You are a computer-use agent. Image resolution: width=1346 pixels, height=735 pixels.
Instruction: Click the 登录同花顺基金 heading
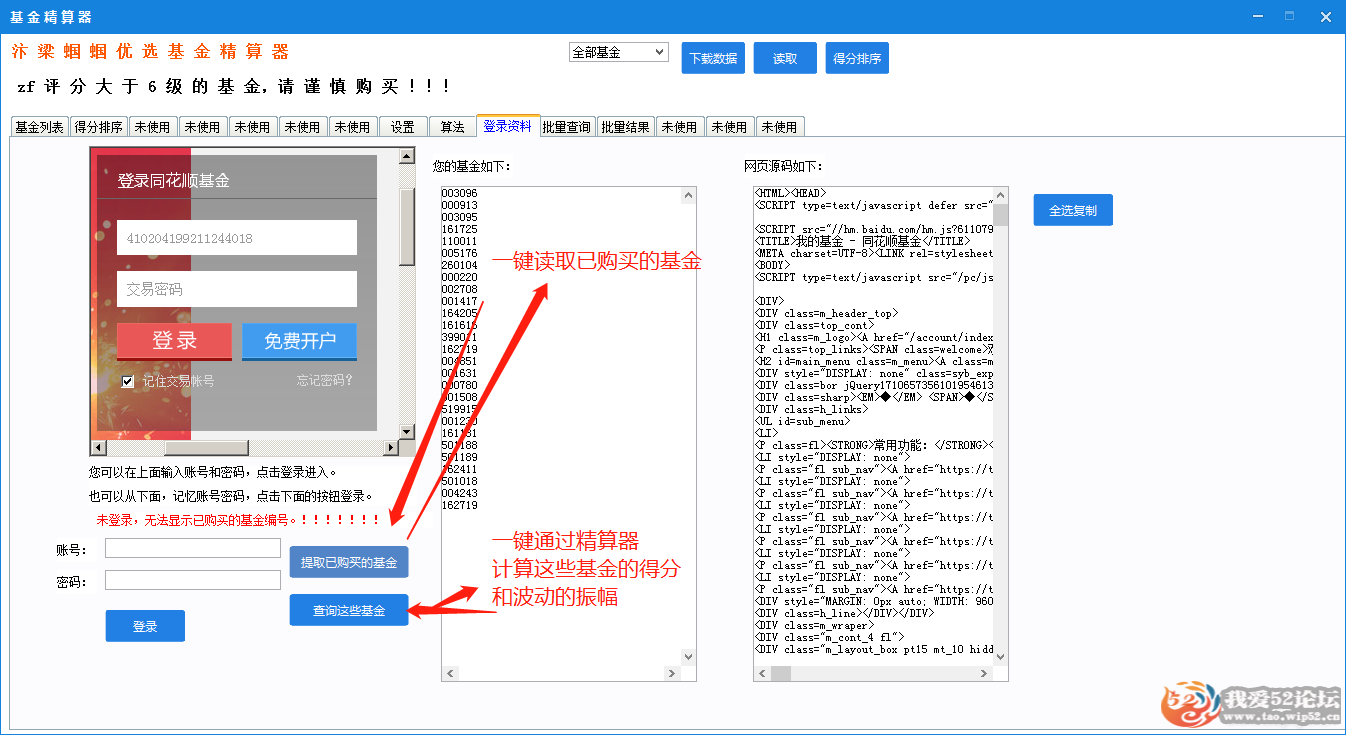(173, 180)
